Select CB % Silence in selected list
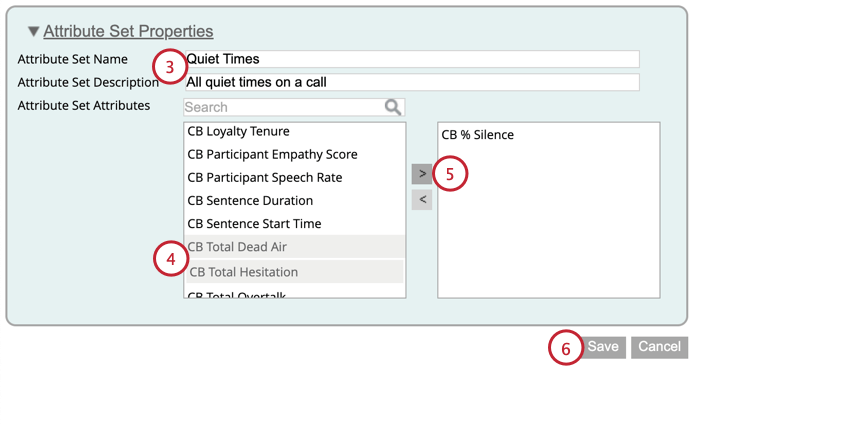 478,135
